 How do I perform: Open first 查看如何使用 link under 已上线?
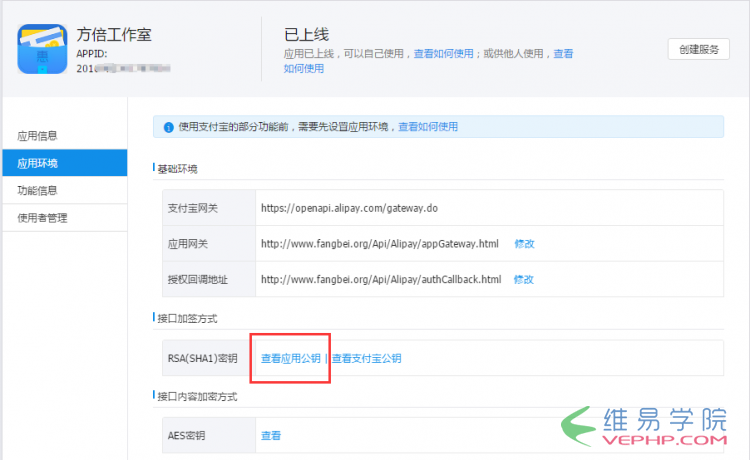(x=443, y=54)
